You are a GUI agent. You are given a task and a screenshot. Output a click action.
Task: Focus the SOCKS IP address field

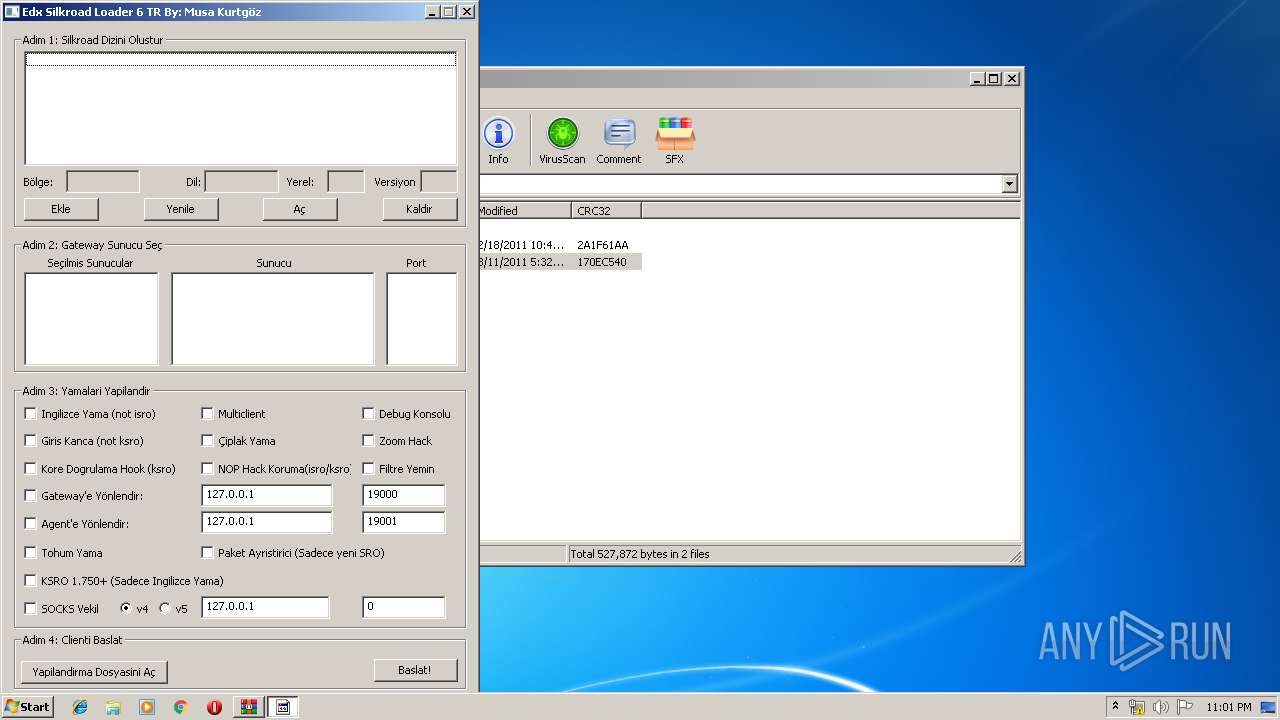(x=265, y=607)
